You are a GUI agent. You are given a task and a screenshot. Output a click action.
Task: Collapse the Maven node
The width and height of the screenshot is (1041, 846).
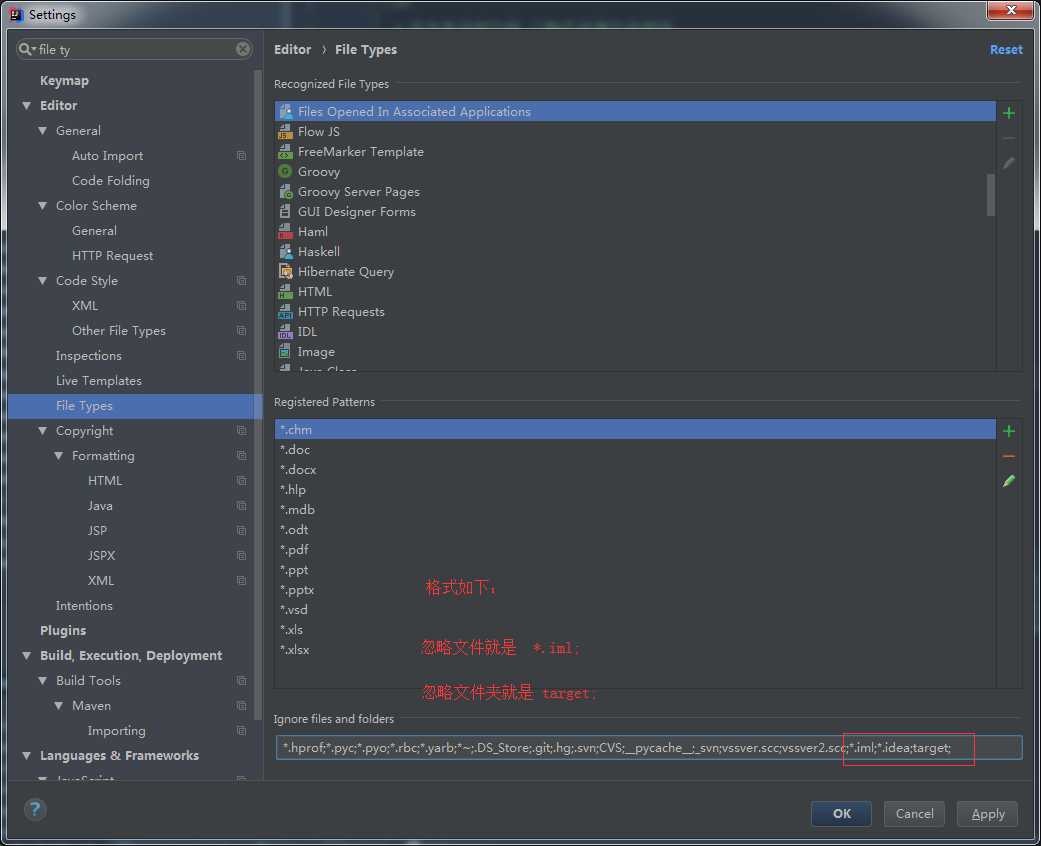[58, 705]
